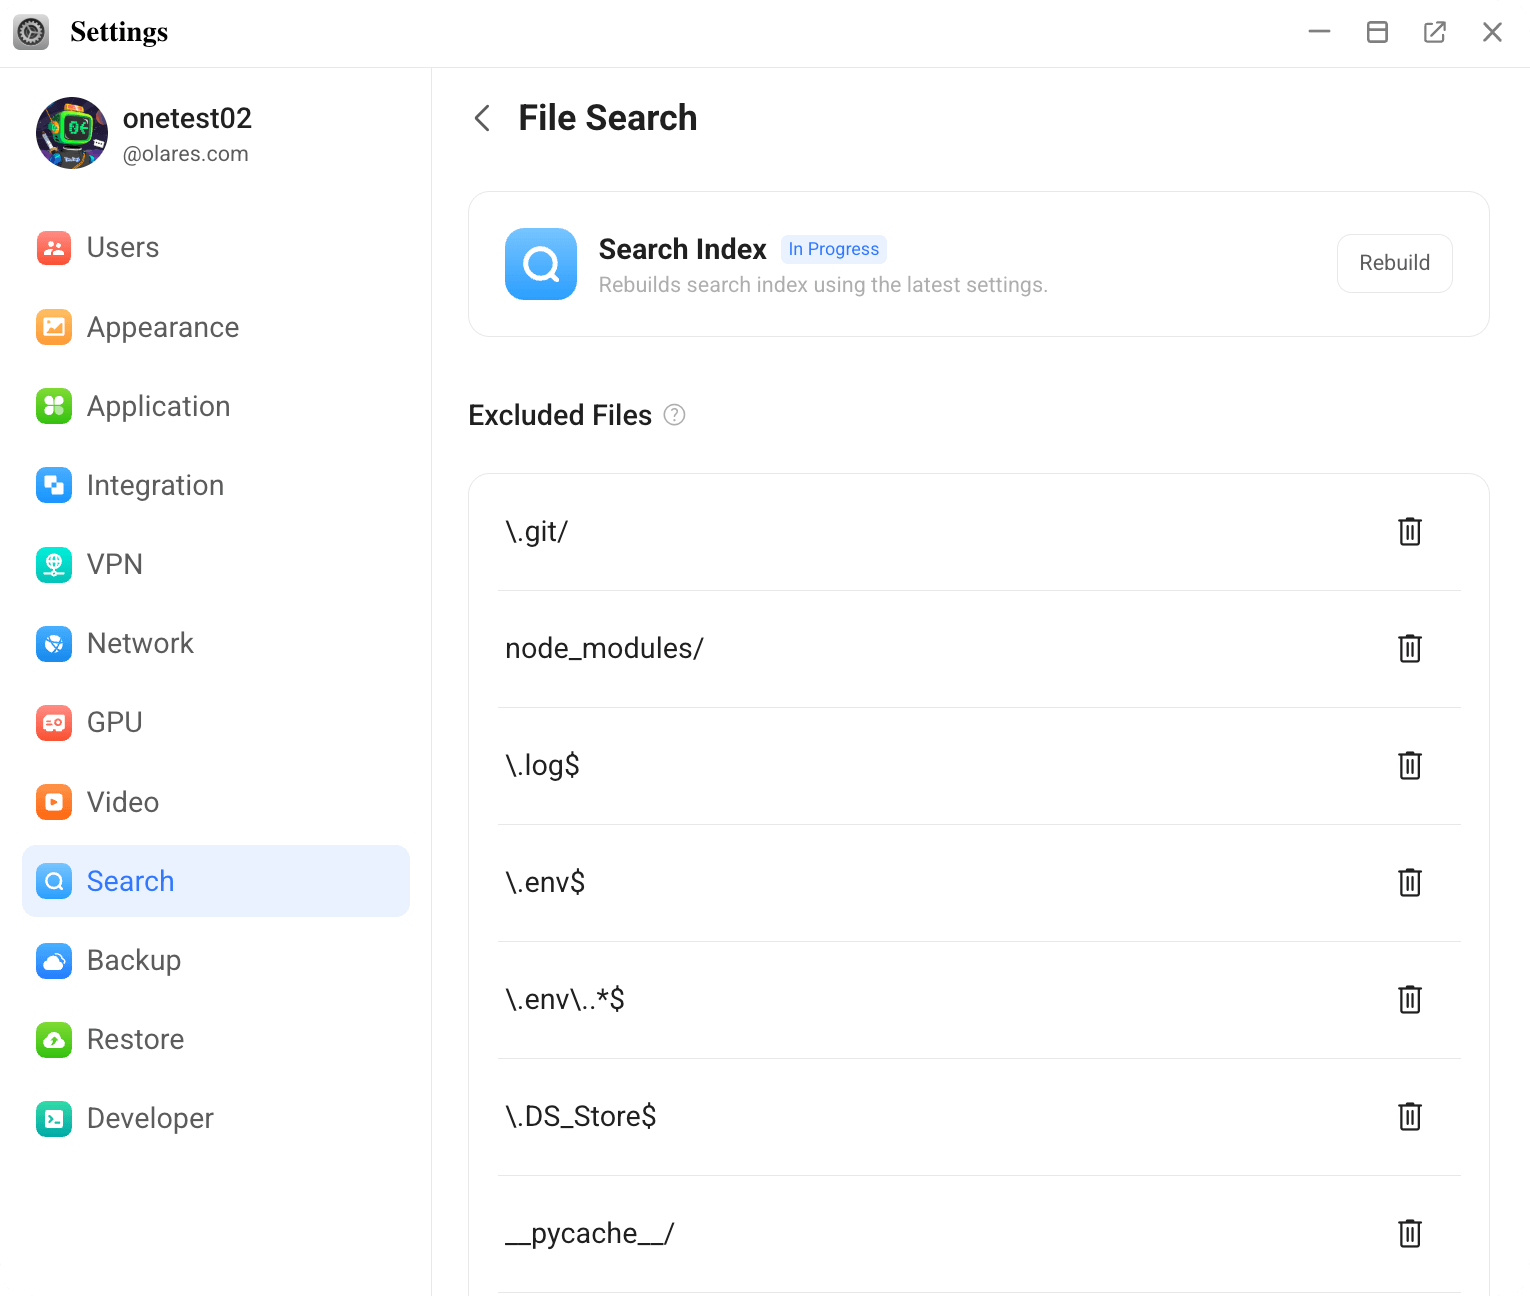The height and width of the screenshot is (1296, 1530).
Task: Click the Rebuild search index button
Action: point(1394,263)
